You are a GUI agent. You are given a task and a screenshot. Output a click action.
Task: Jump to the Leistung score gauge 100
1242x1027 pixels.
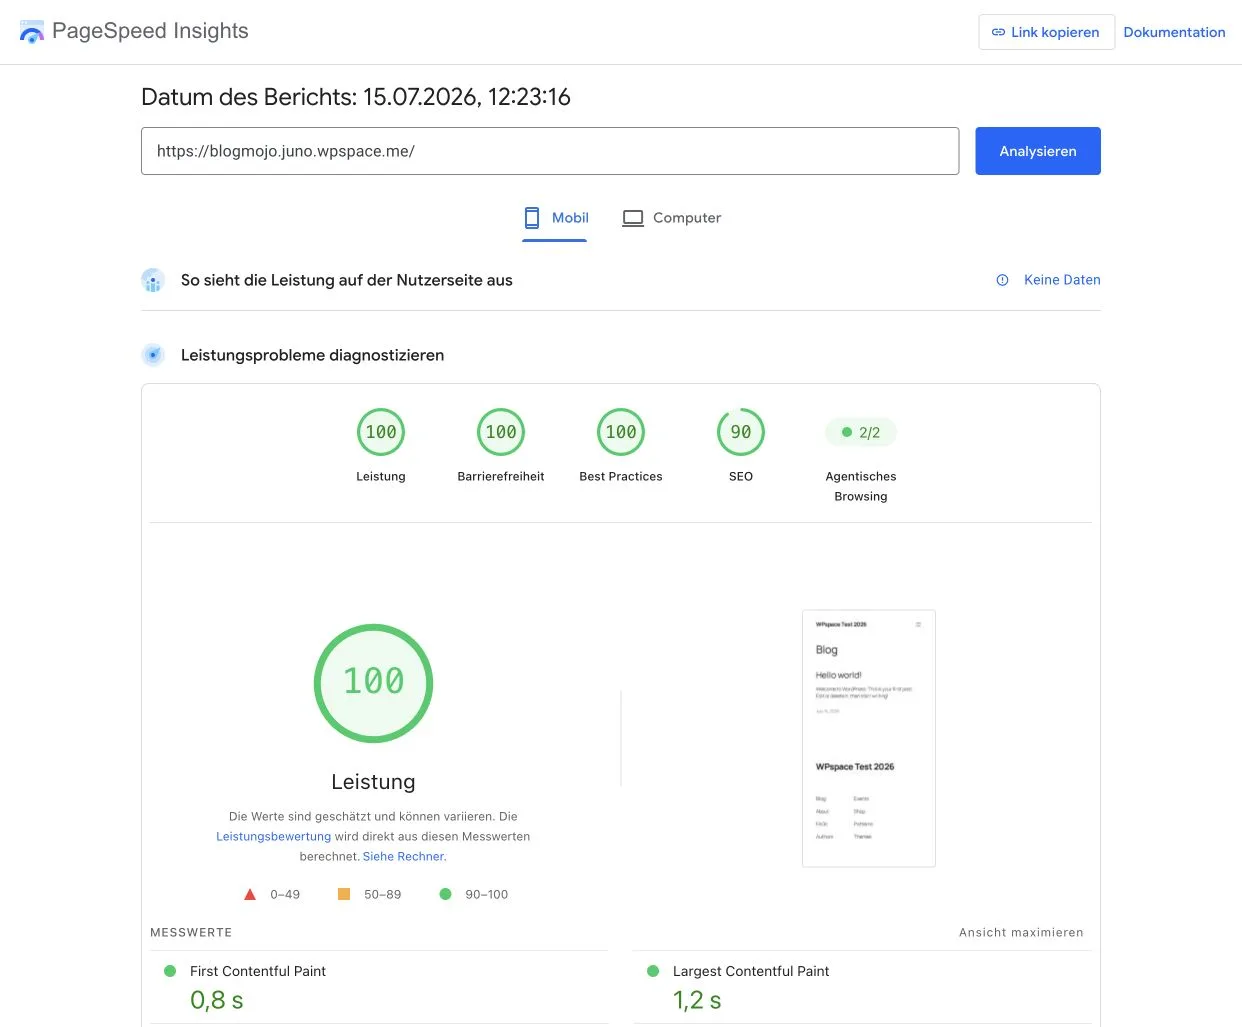tap(381, 432)
